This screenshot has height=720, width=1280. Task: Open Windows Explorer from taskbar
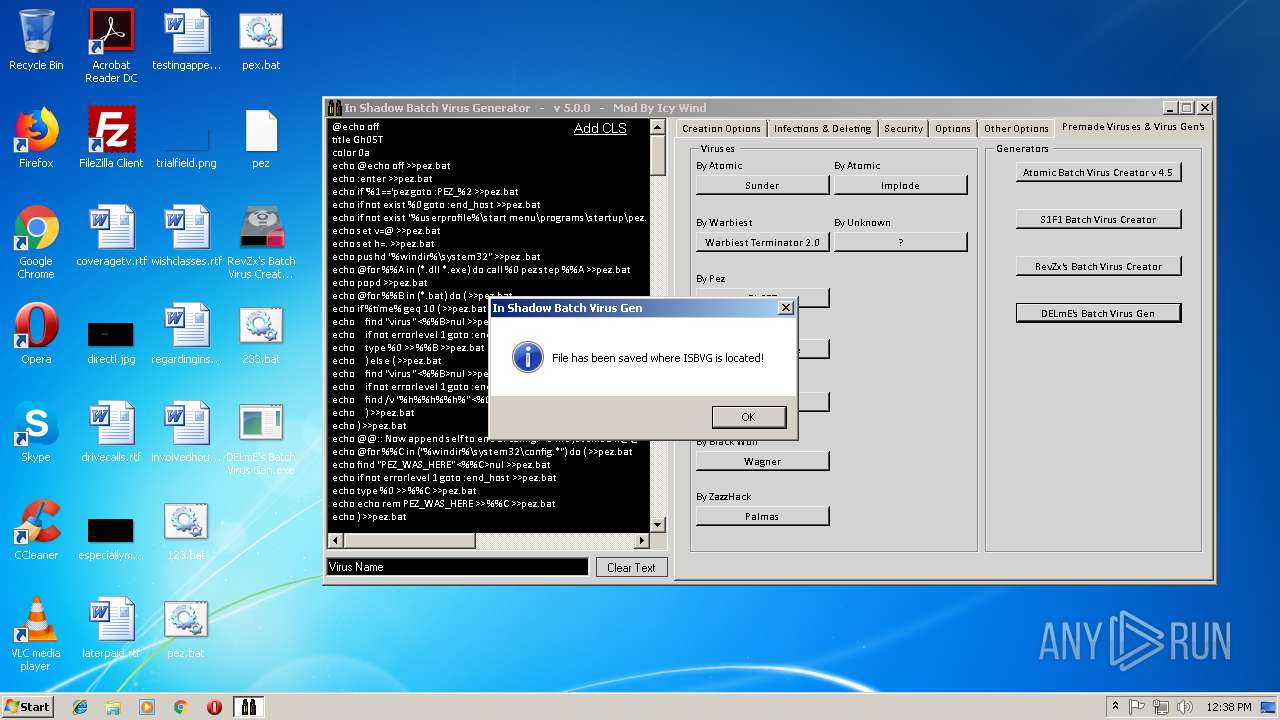(x=113, y=707)
